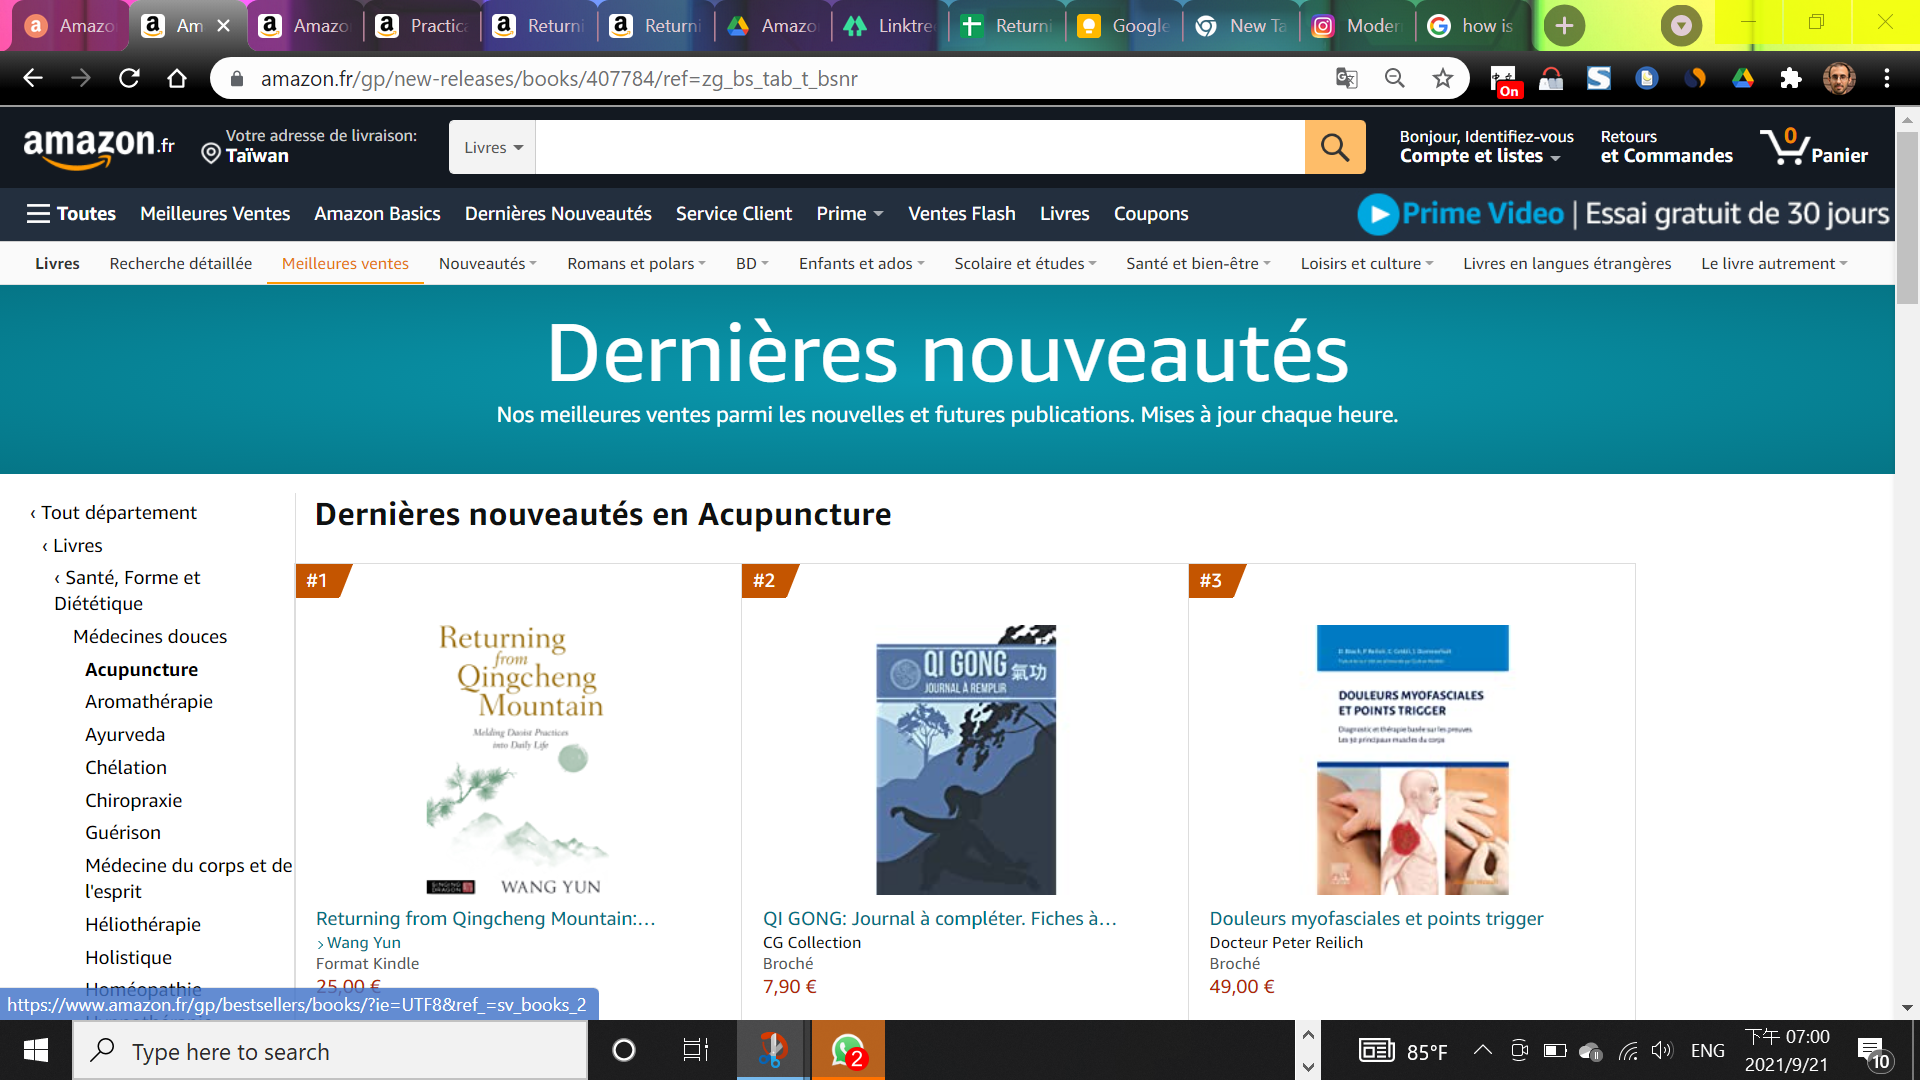Click the Douleurs myofasciales book cover
Viewport: 1920px width, 1080px height.
(1412, 760)
